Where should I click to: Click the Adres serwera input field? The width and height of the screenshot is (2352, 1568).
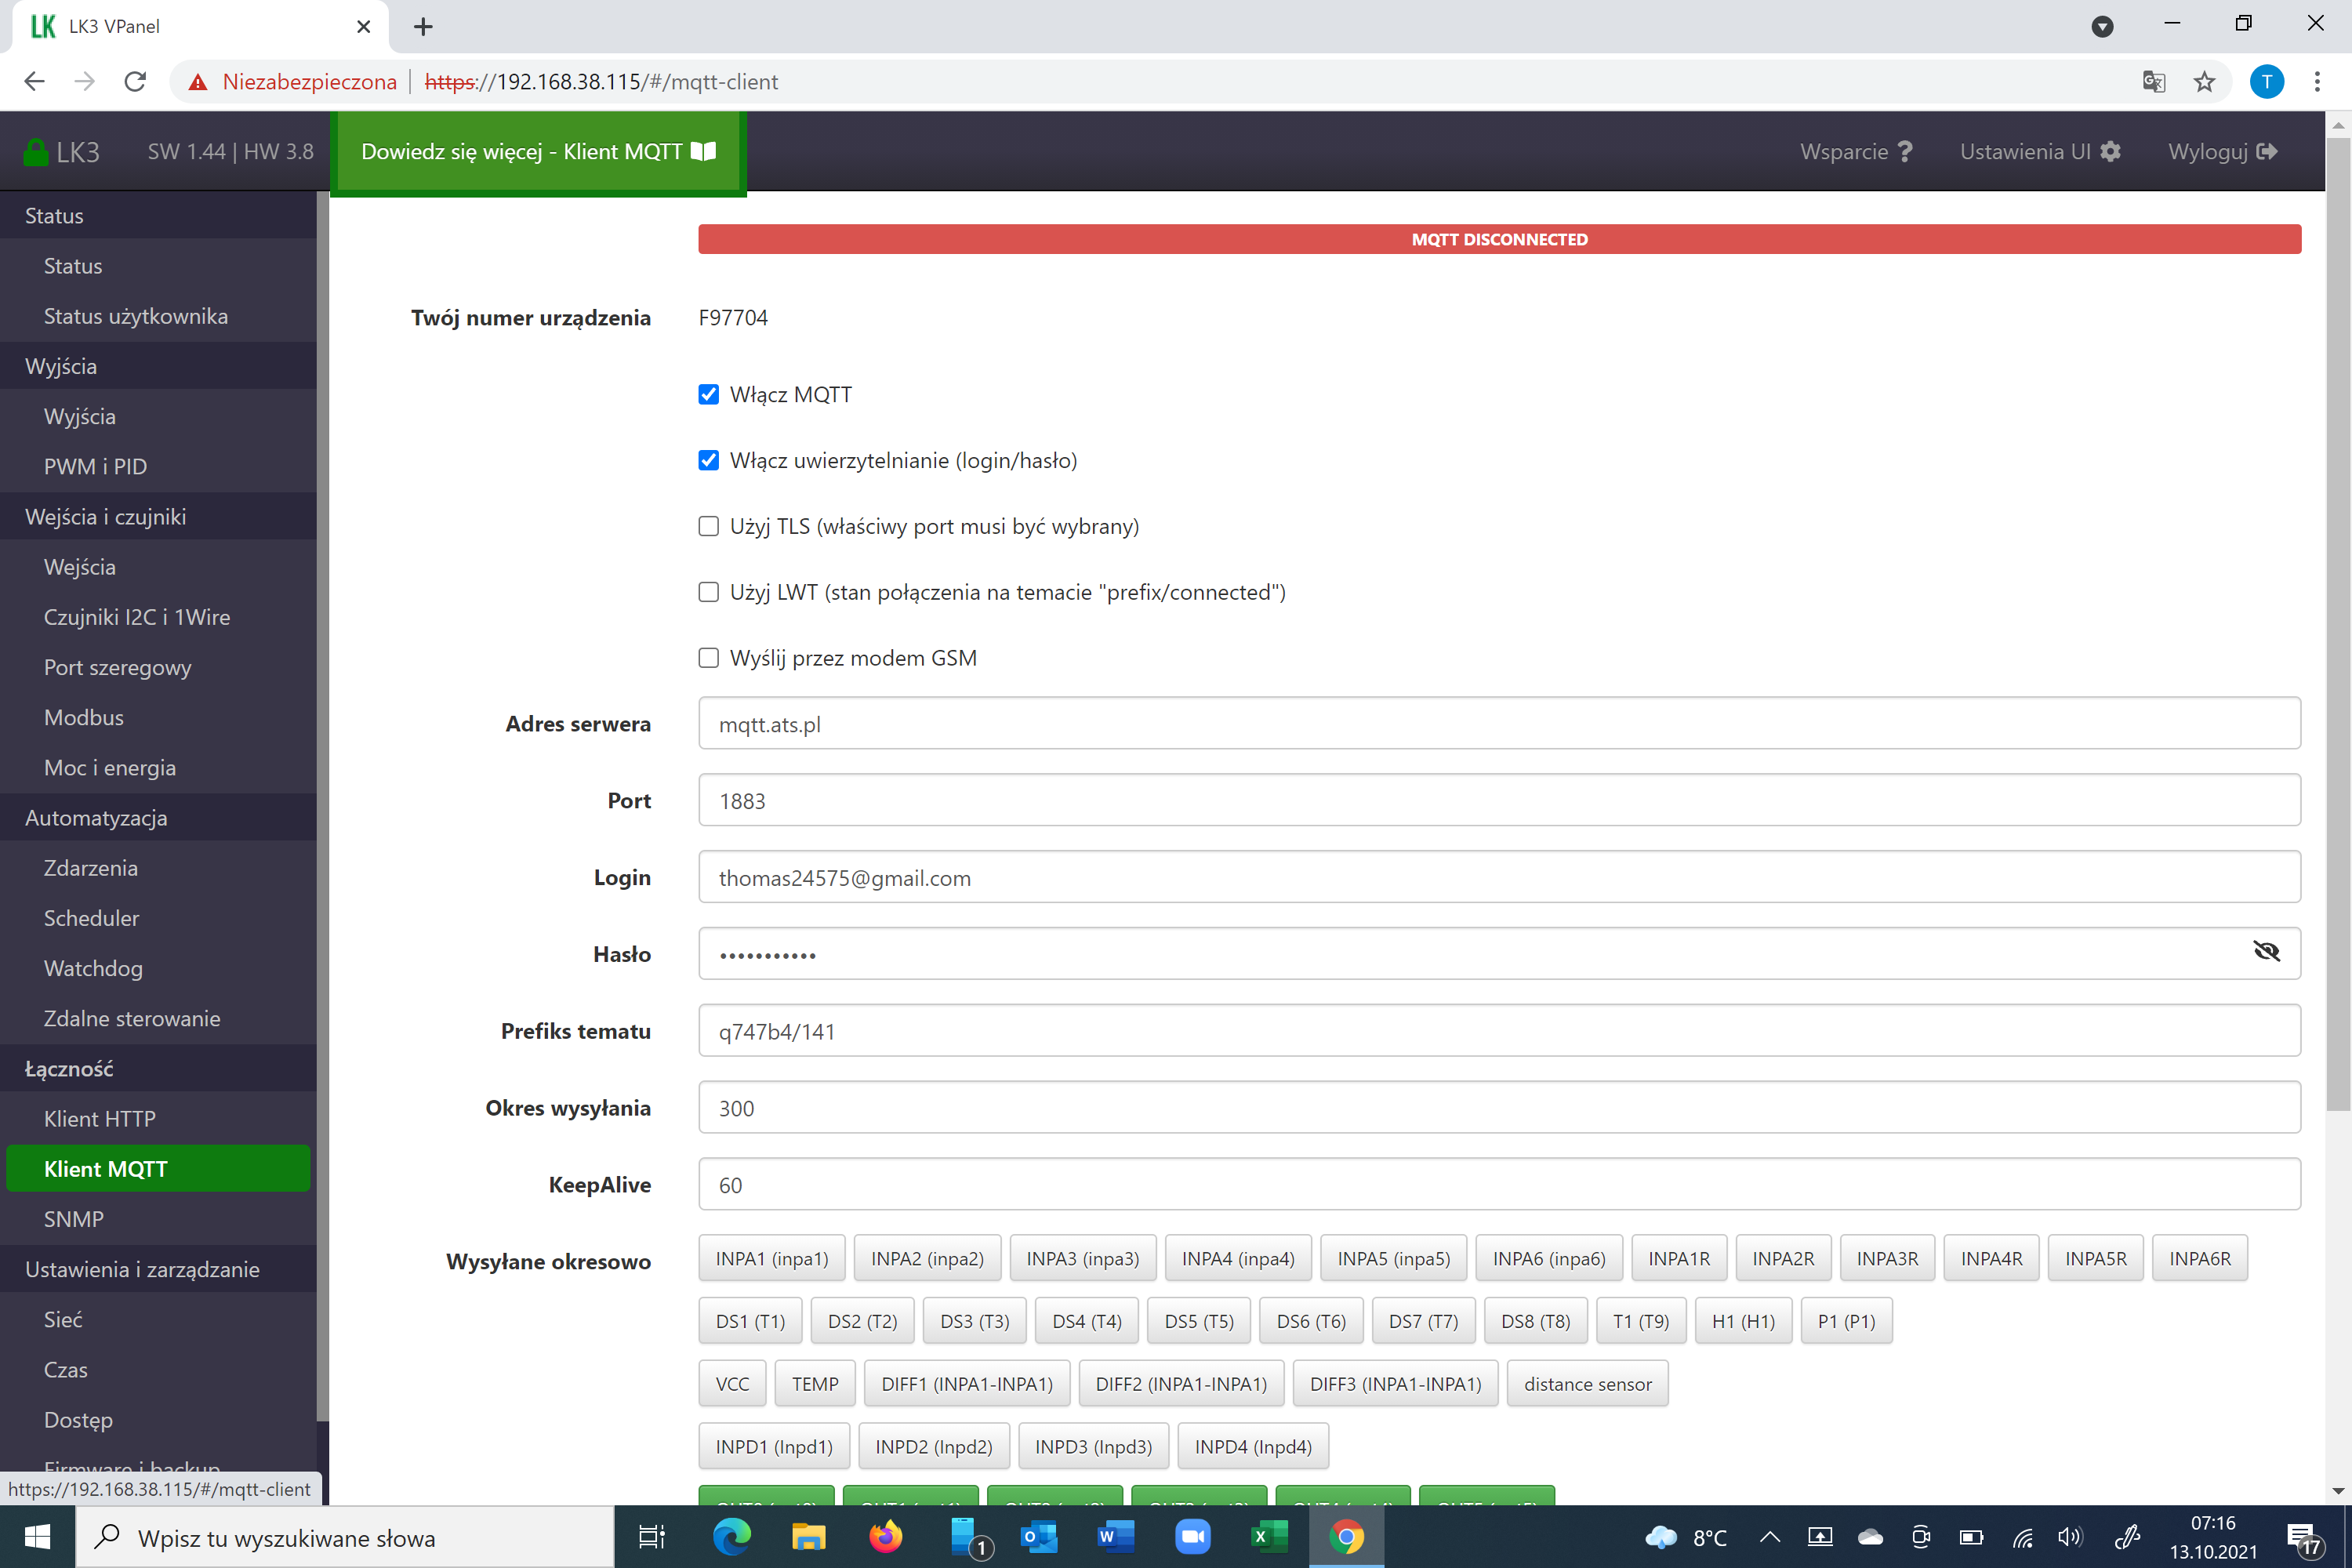1498,723
